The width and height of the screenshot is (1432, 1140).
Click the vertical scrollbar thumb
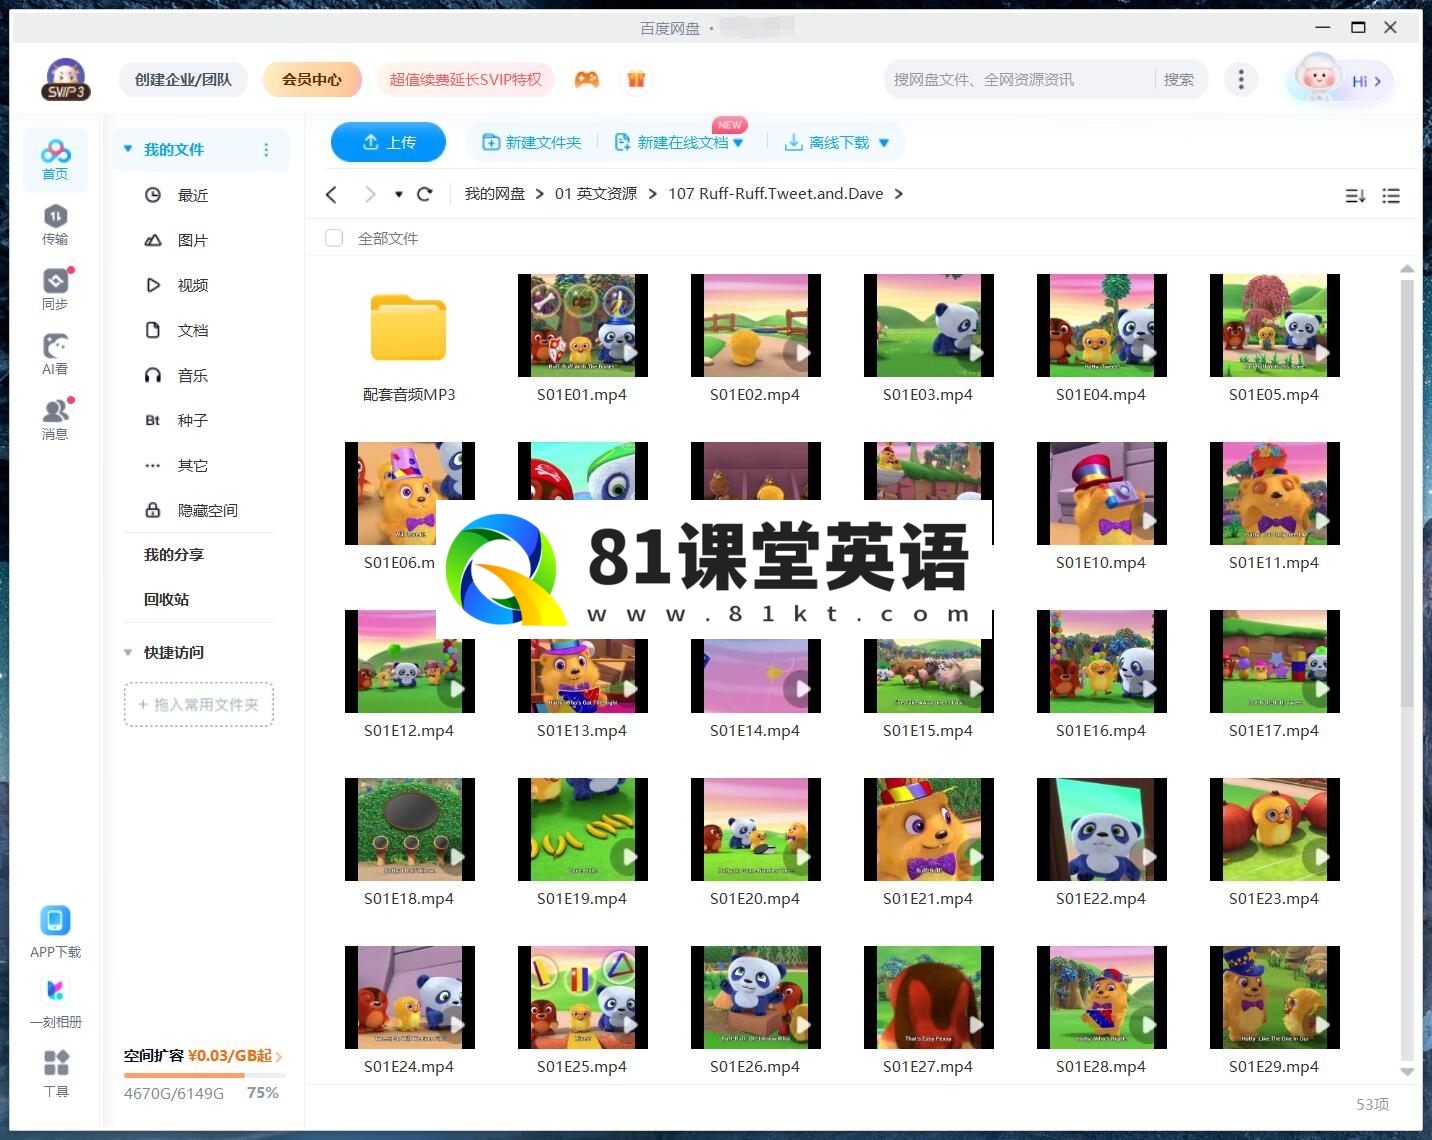click(x=1407, y=492)
